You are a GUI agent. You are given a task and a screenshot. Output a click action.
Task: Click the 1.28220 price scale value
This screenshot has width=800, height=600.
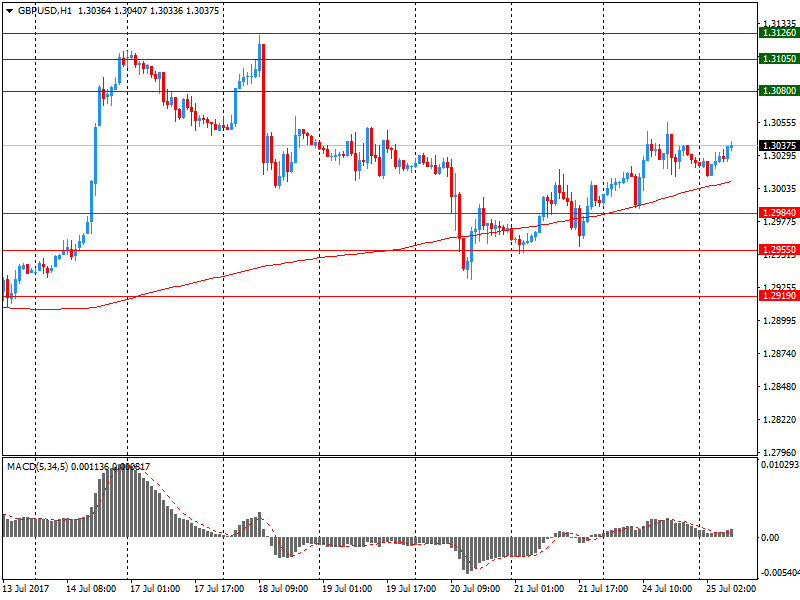pos(780,420)
